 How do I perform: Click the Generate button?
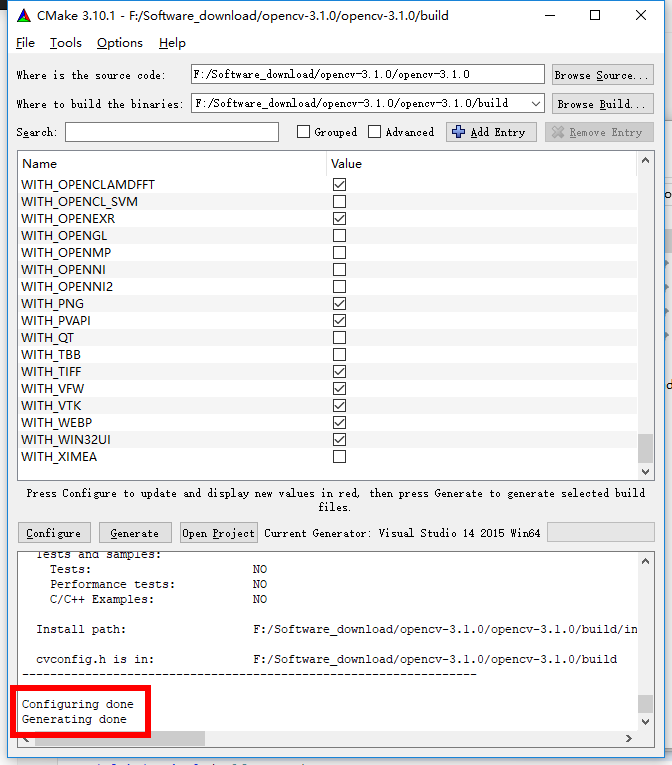[135, 533]
